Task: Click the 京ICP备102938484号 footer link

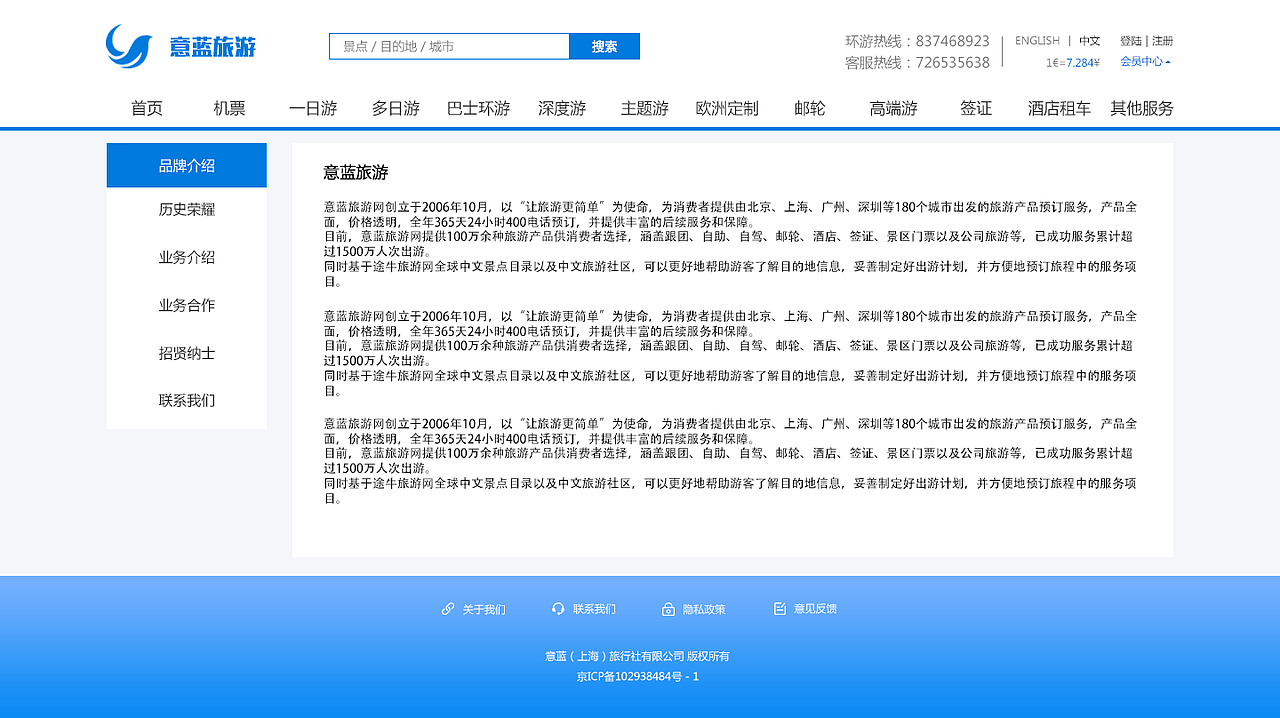Action: [x=638, y=675]
